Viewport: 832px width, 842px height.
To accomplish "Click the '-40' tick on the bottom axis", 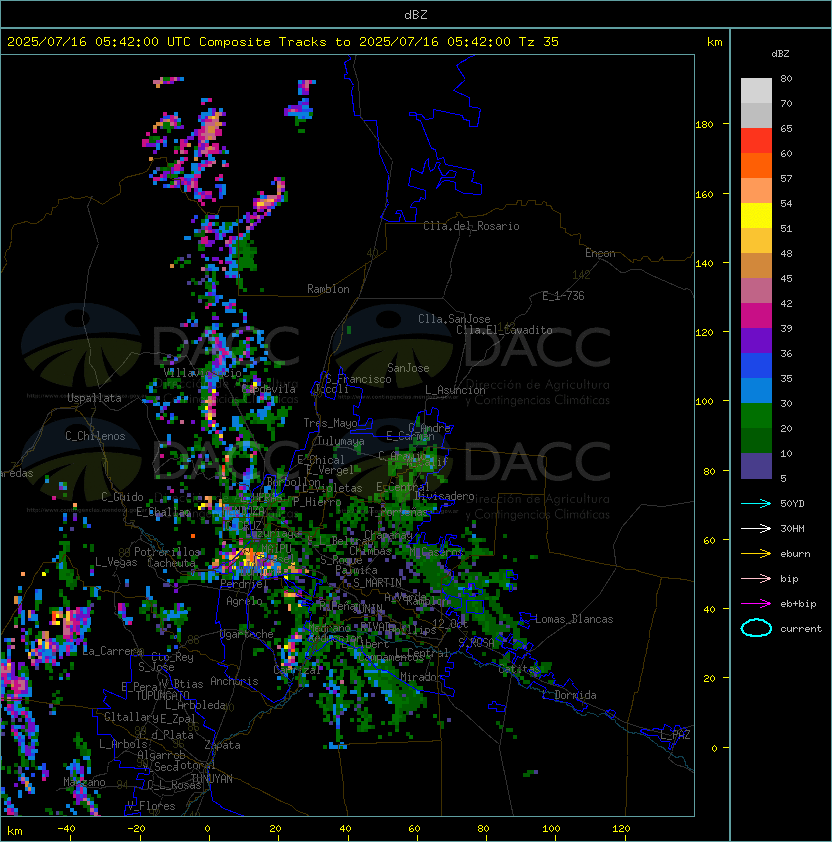I will (66, 829).
